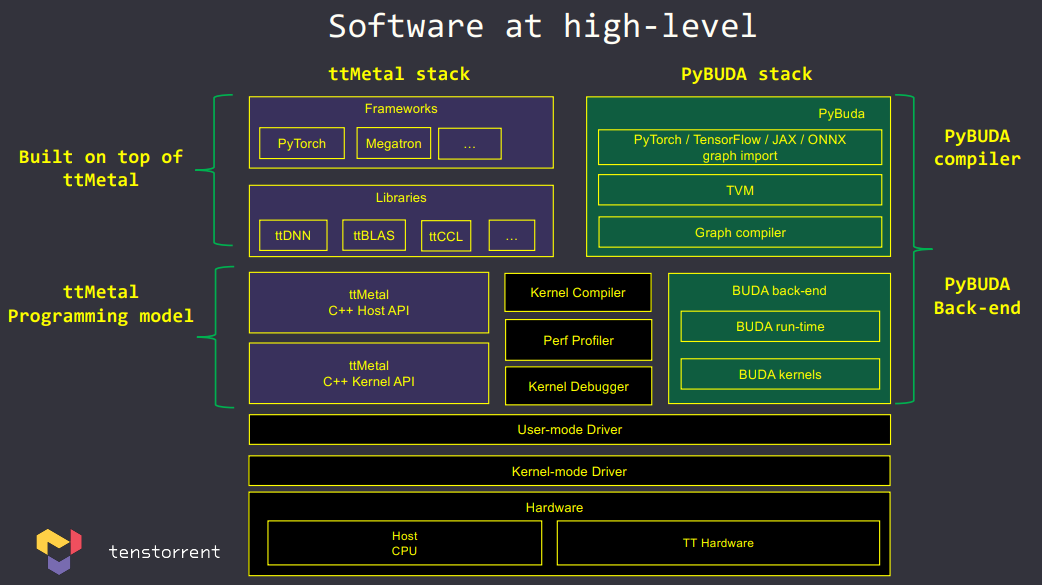
Task: Click the ellipsis box under Frameworks
Action: (x=470, y=144)
